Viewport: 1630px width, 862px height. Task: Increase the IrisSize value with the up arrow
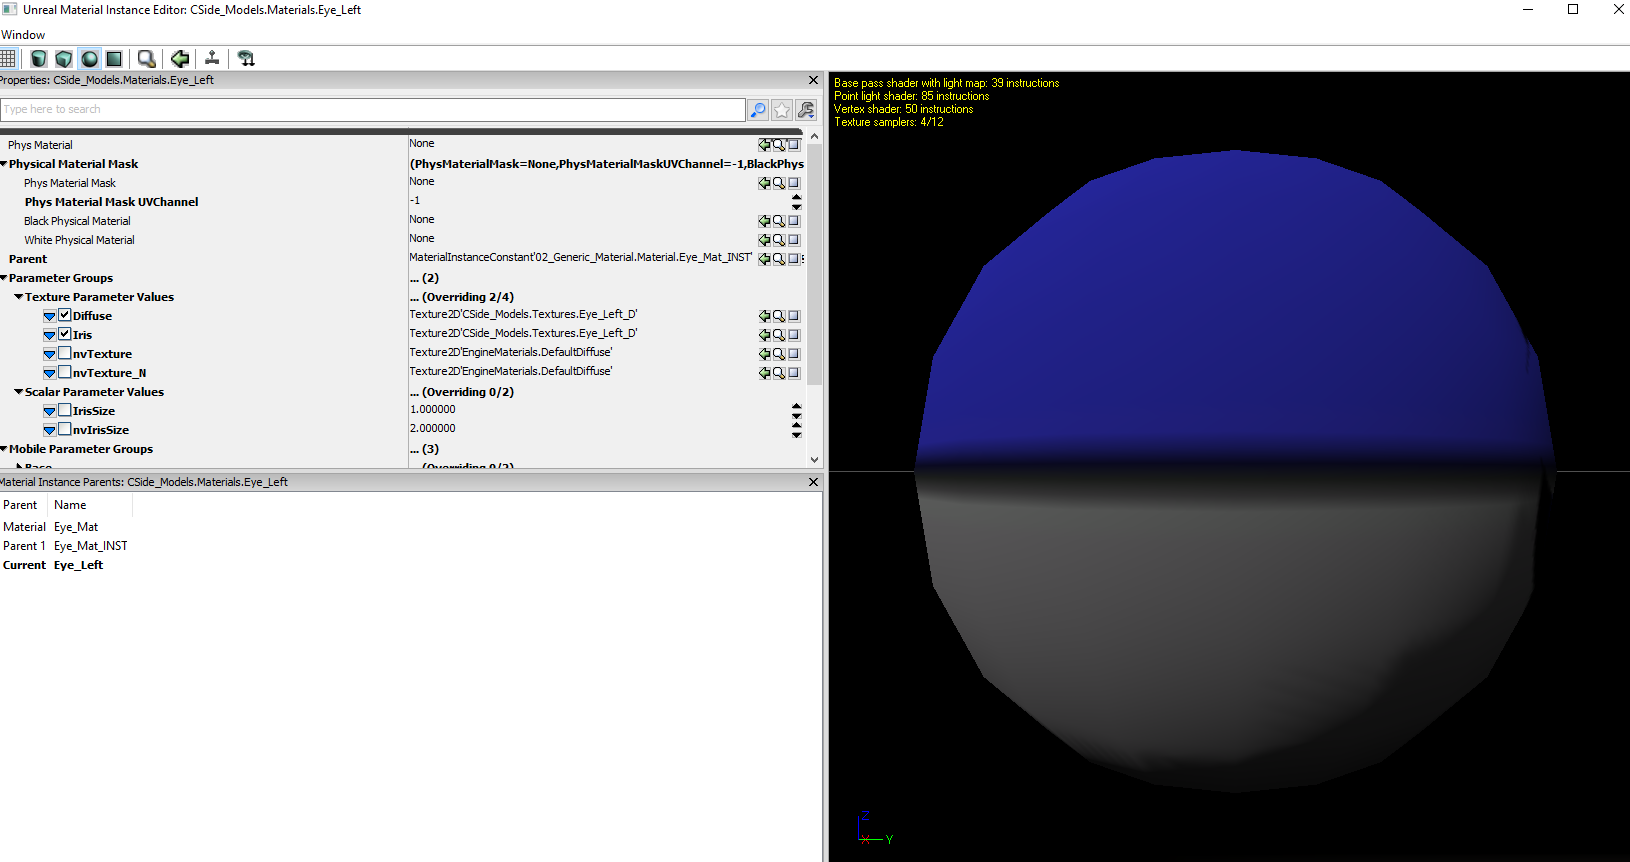pos(797,406)
